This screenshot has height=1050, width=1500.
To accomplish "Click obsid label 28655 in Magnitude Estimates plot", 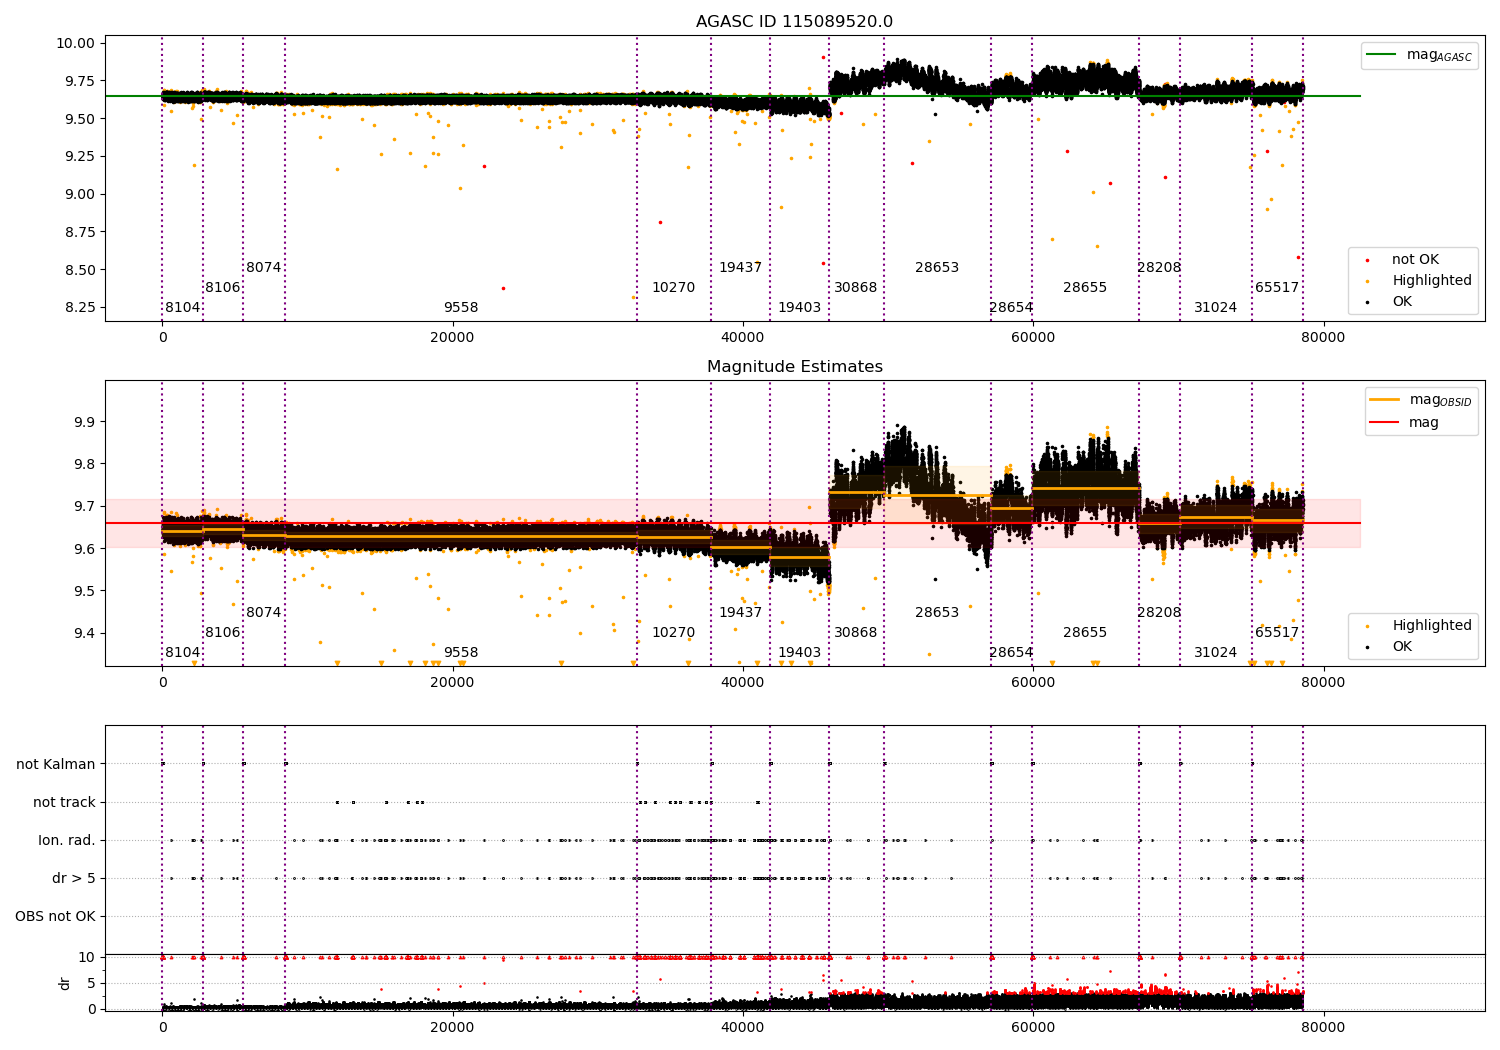I will coord(1085,633).
